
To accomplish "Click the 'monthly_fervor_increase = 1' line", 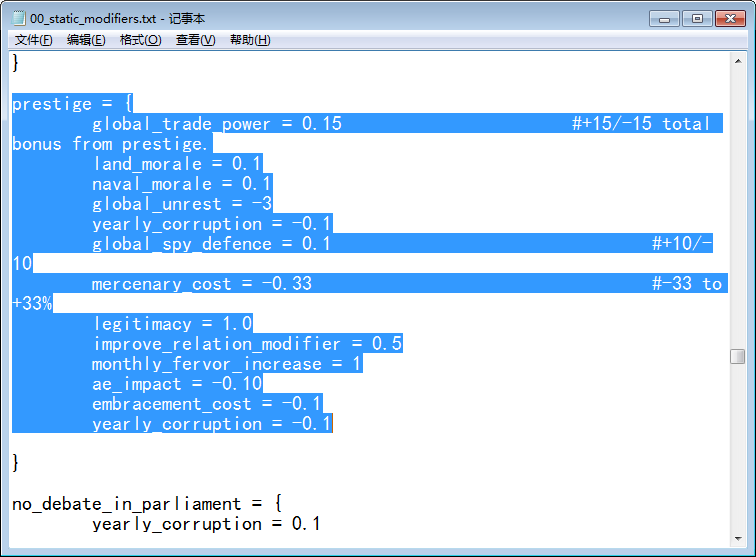I will pyautogui.click(x=227, y=364).
